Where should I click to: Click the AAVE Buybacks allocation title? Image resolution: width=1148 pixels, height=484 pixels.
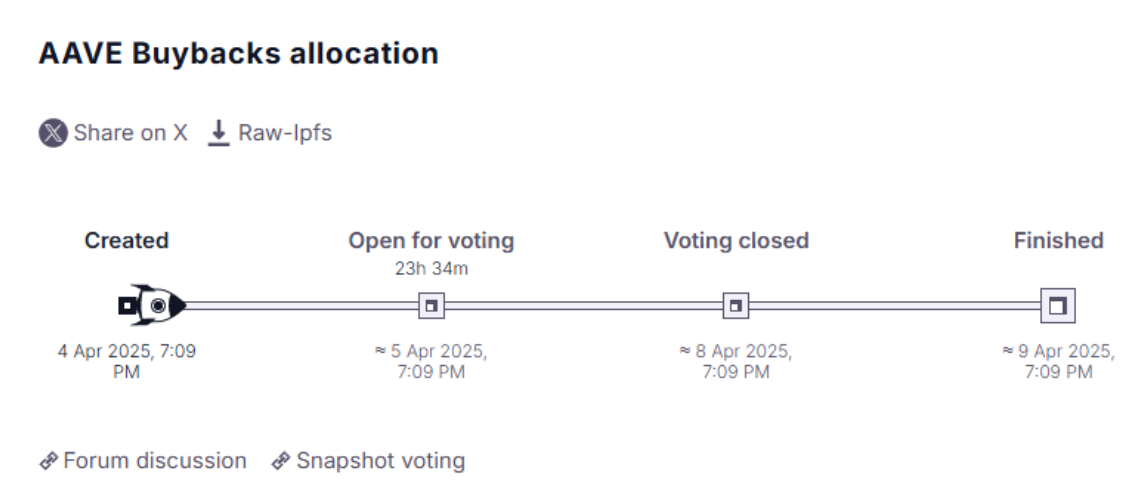tap(239, 53)
